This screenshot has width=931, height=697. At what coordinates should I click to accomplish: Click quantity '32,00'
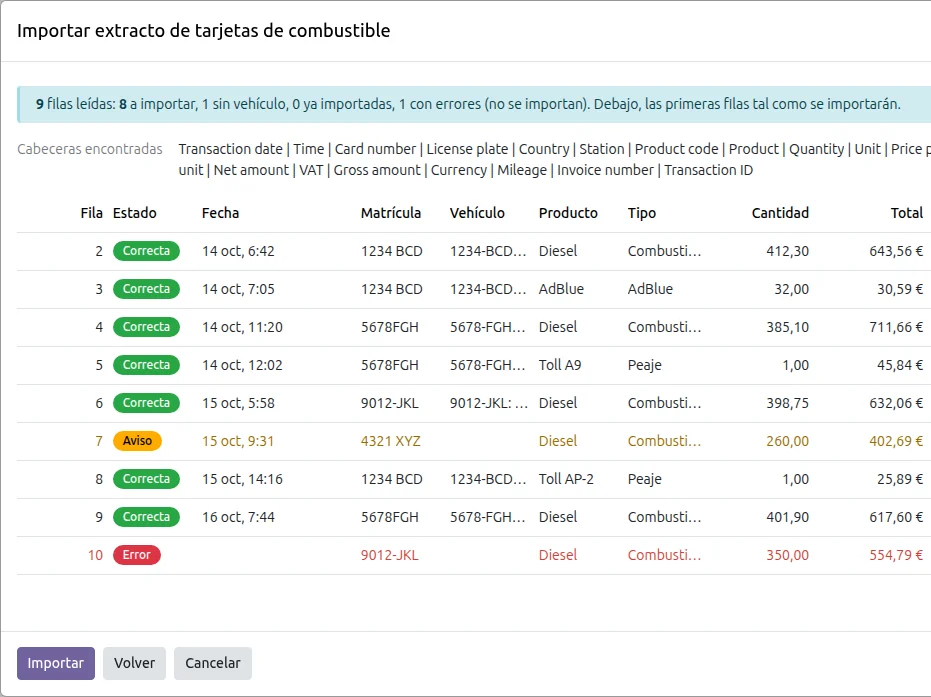pyautogui.click(x=791, y=289)
